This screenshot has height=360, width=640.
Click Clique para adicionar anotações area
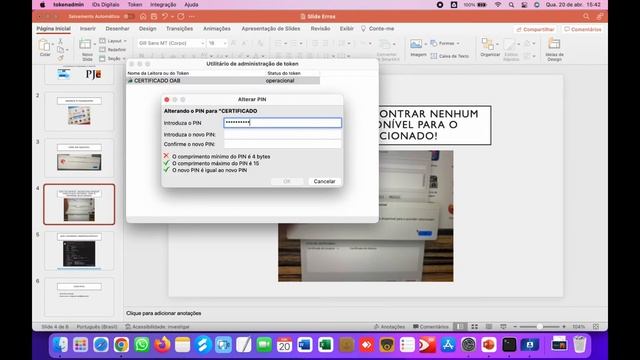click(x=163, y=313)
